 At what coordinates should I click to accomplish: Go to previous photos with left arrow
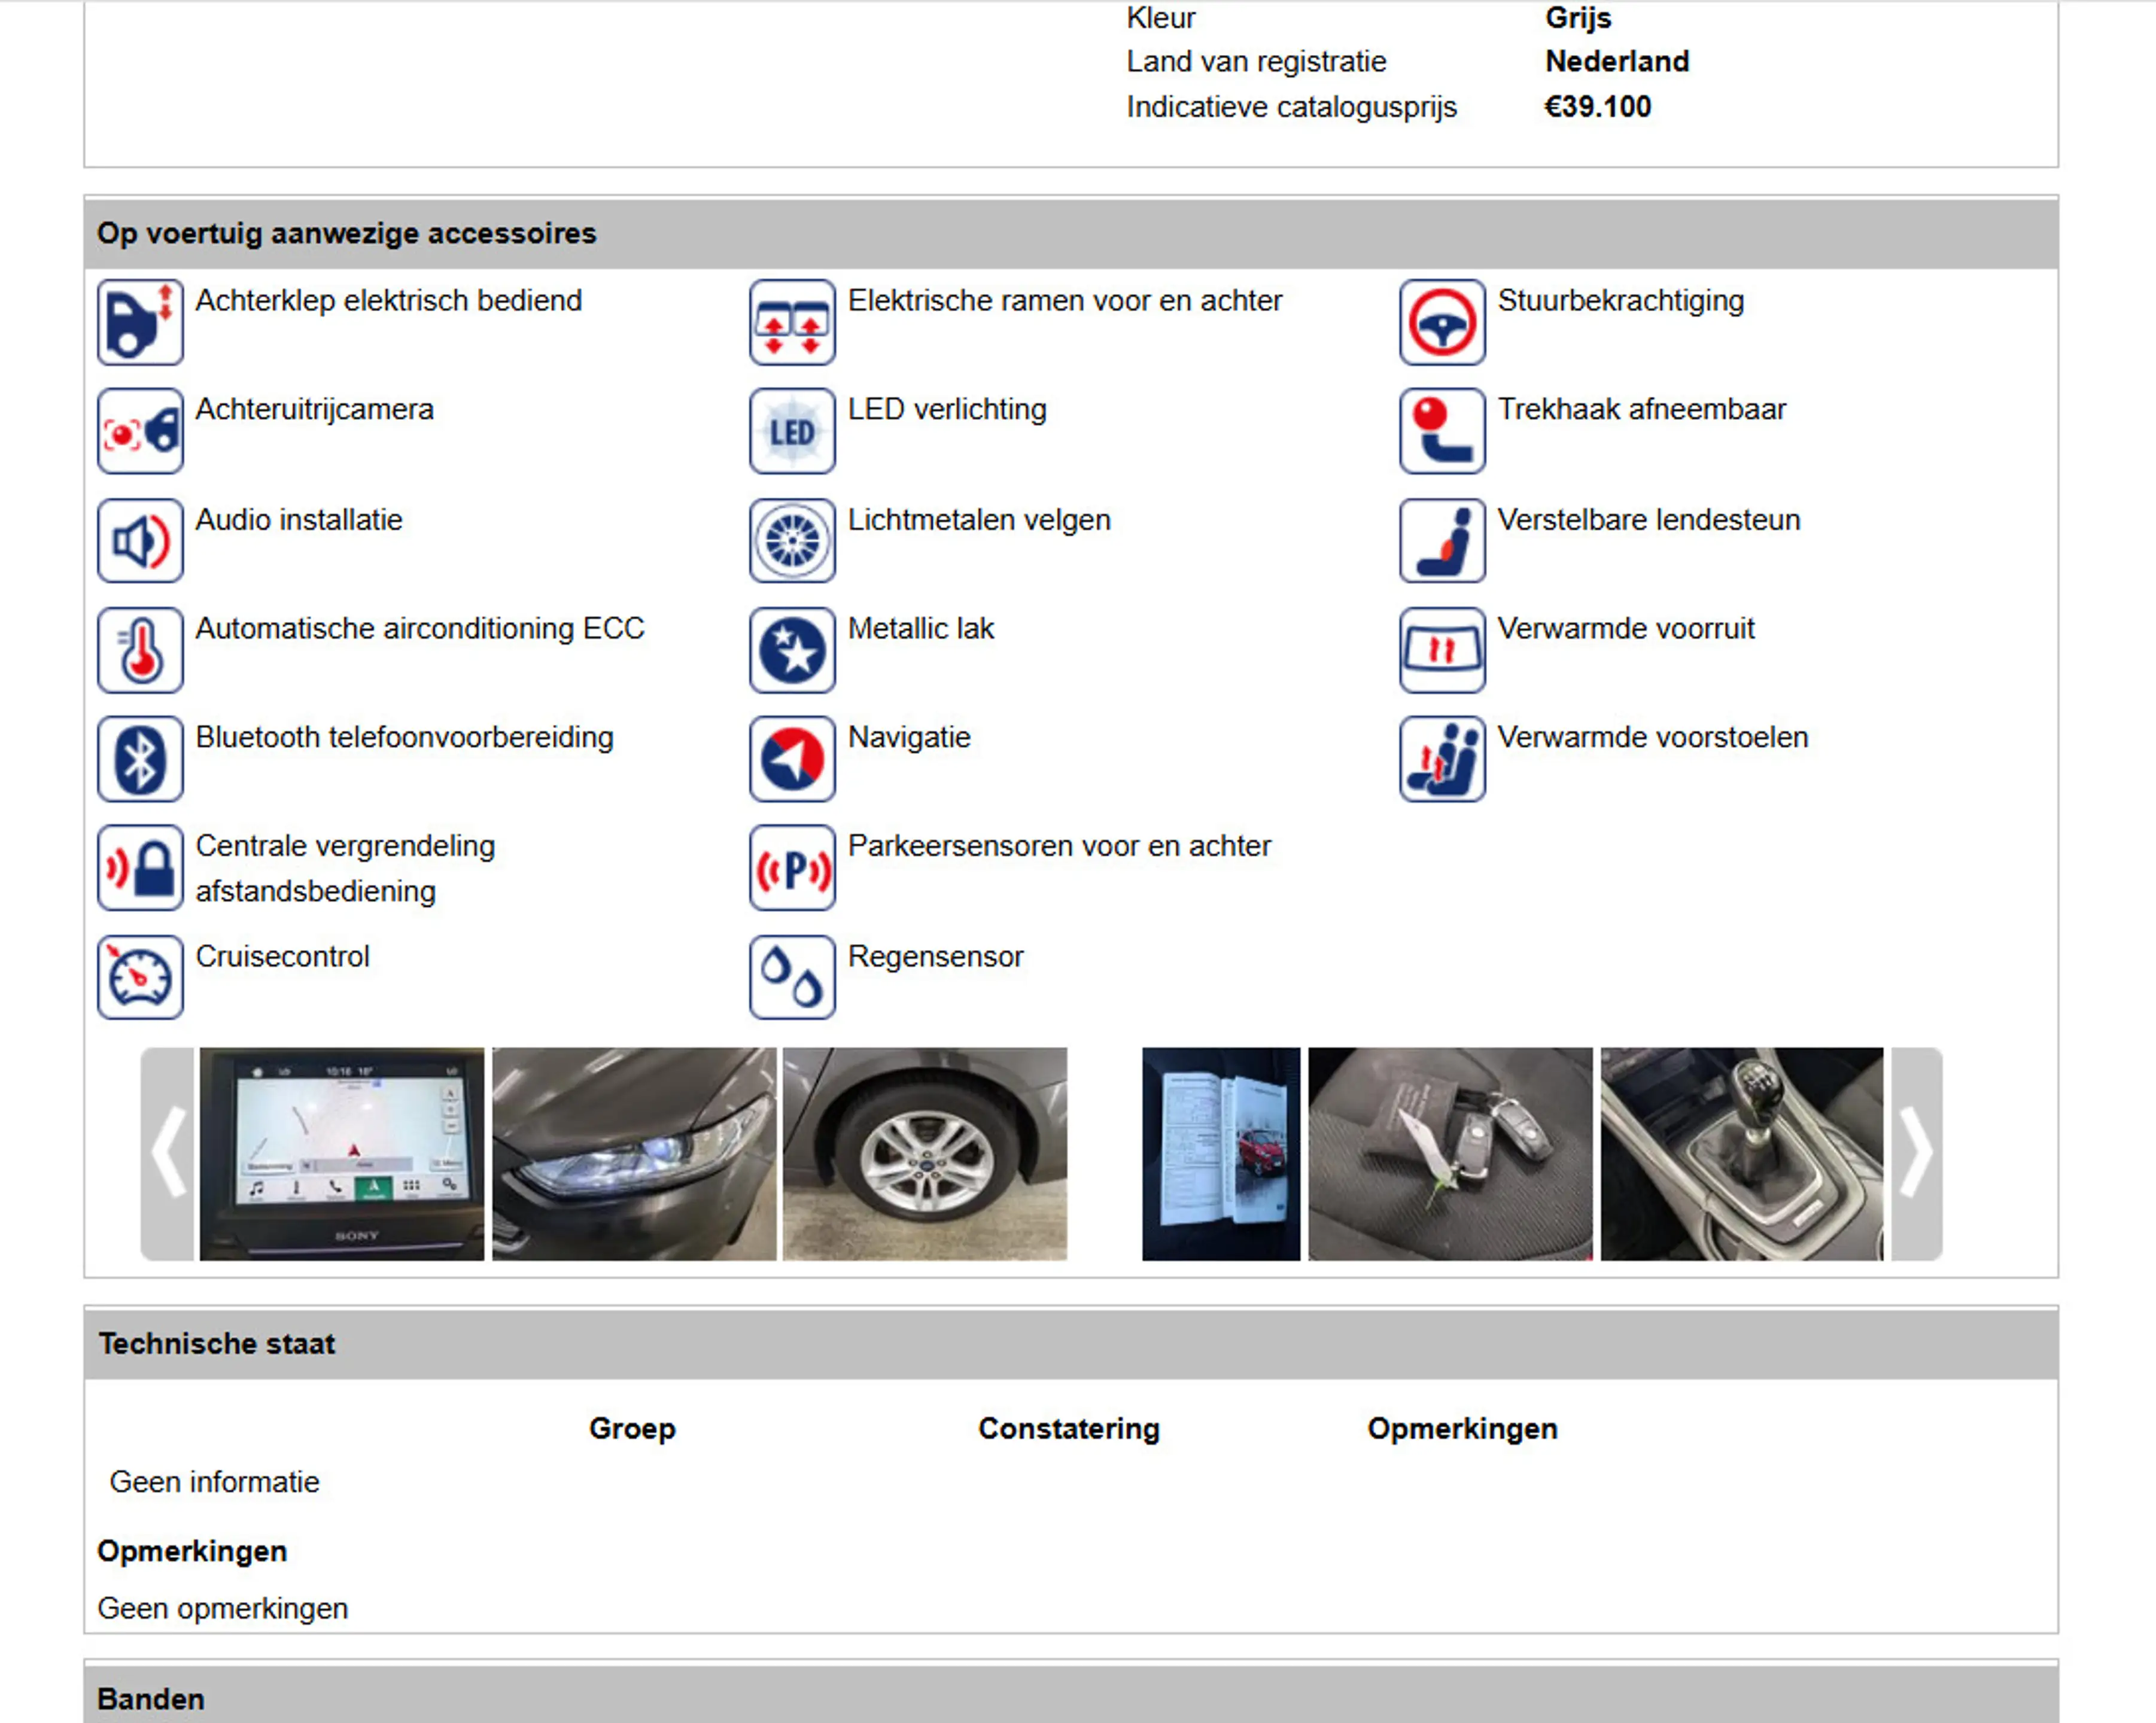[x=168, y=1154]
